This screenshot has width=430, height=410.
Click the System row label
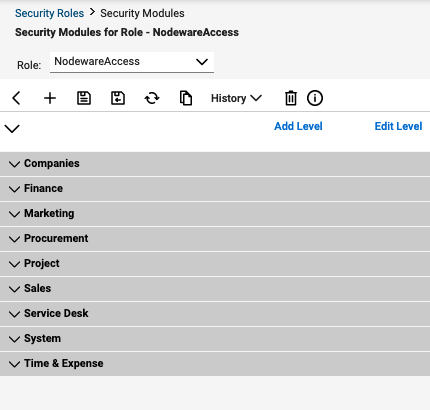point(42,338)
